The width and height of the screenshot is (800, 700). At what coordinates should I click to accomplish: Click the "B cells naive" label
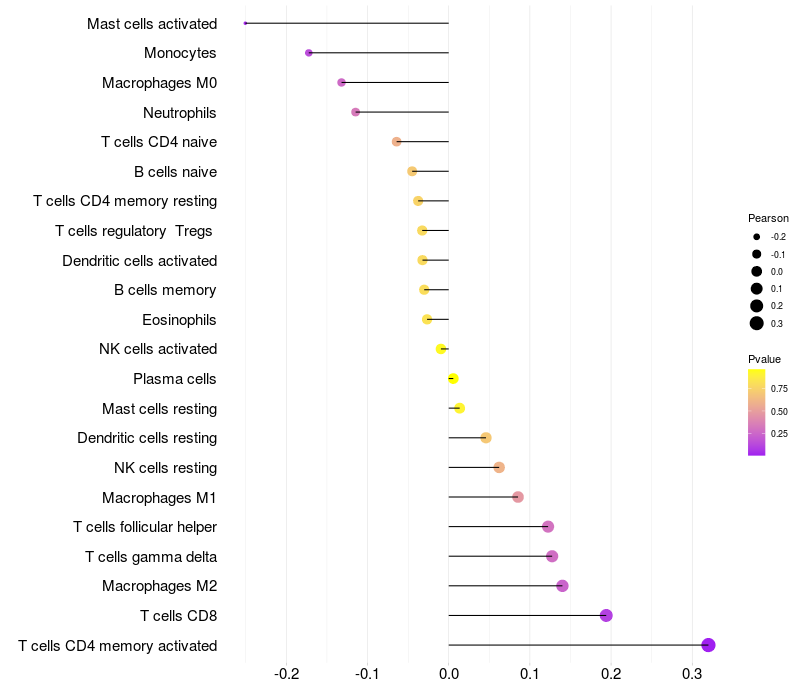176,172
